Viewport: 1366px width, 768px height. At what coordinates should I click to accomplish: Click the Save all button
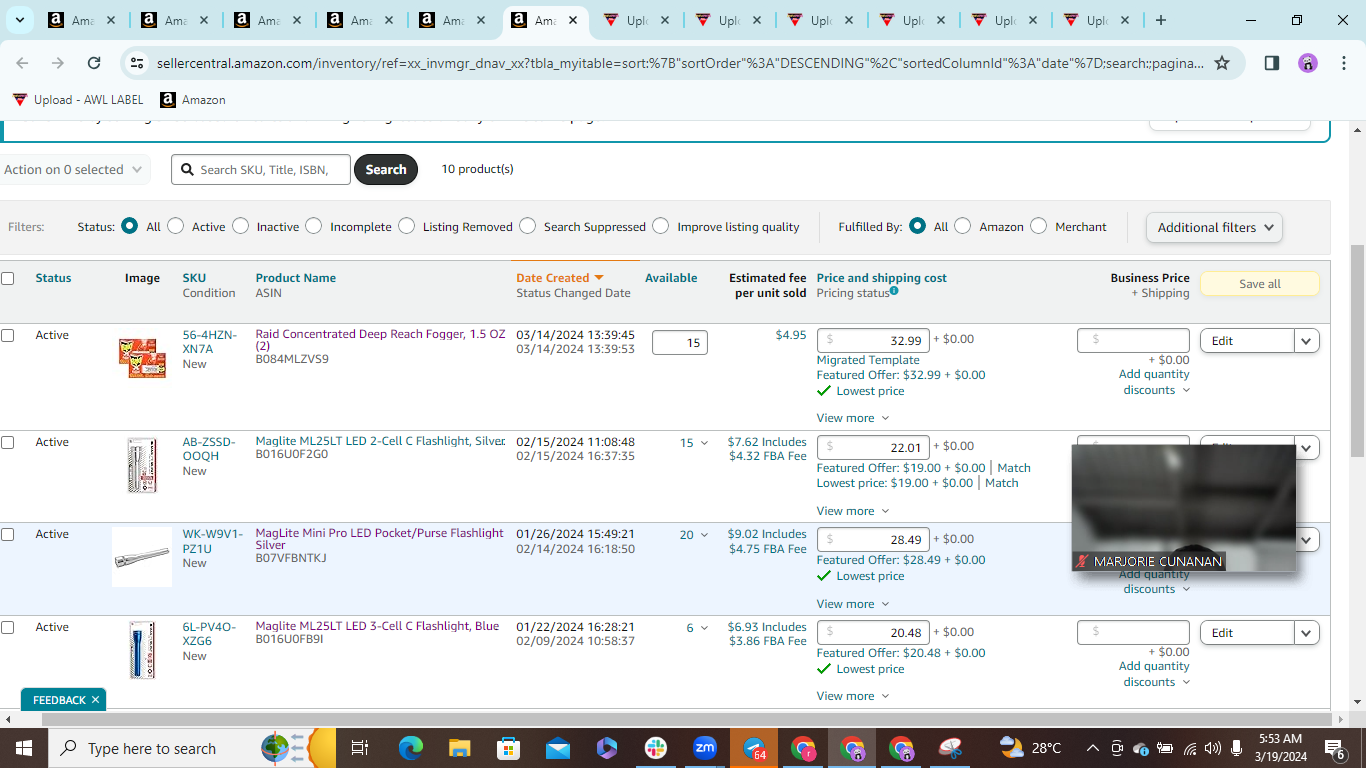point(1260,284)
